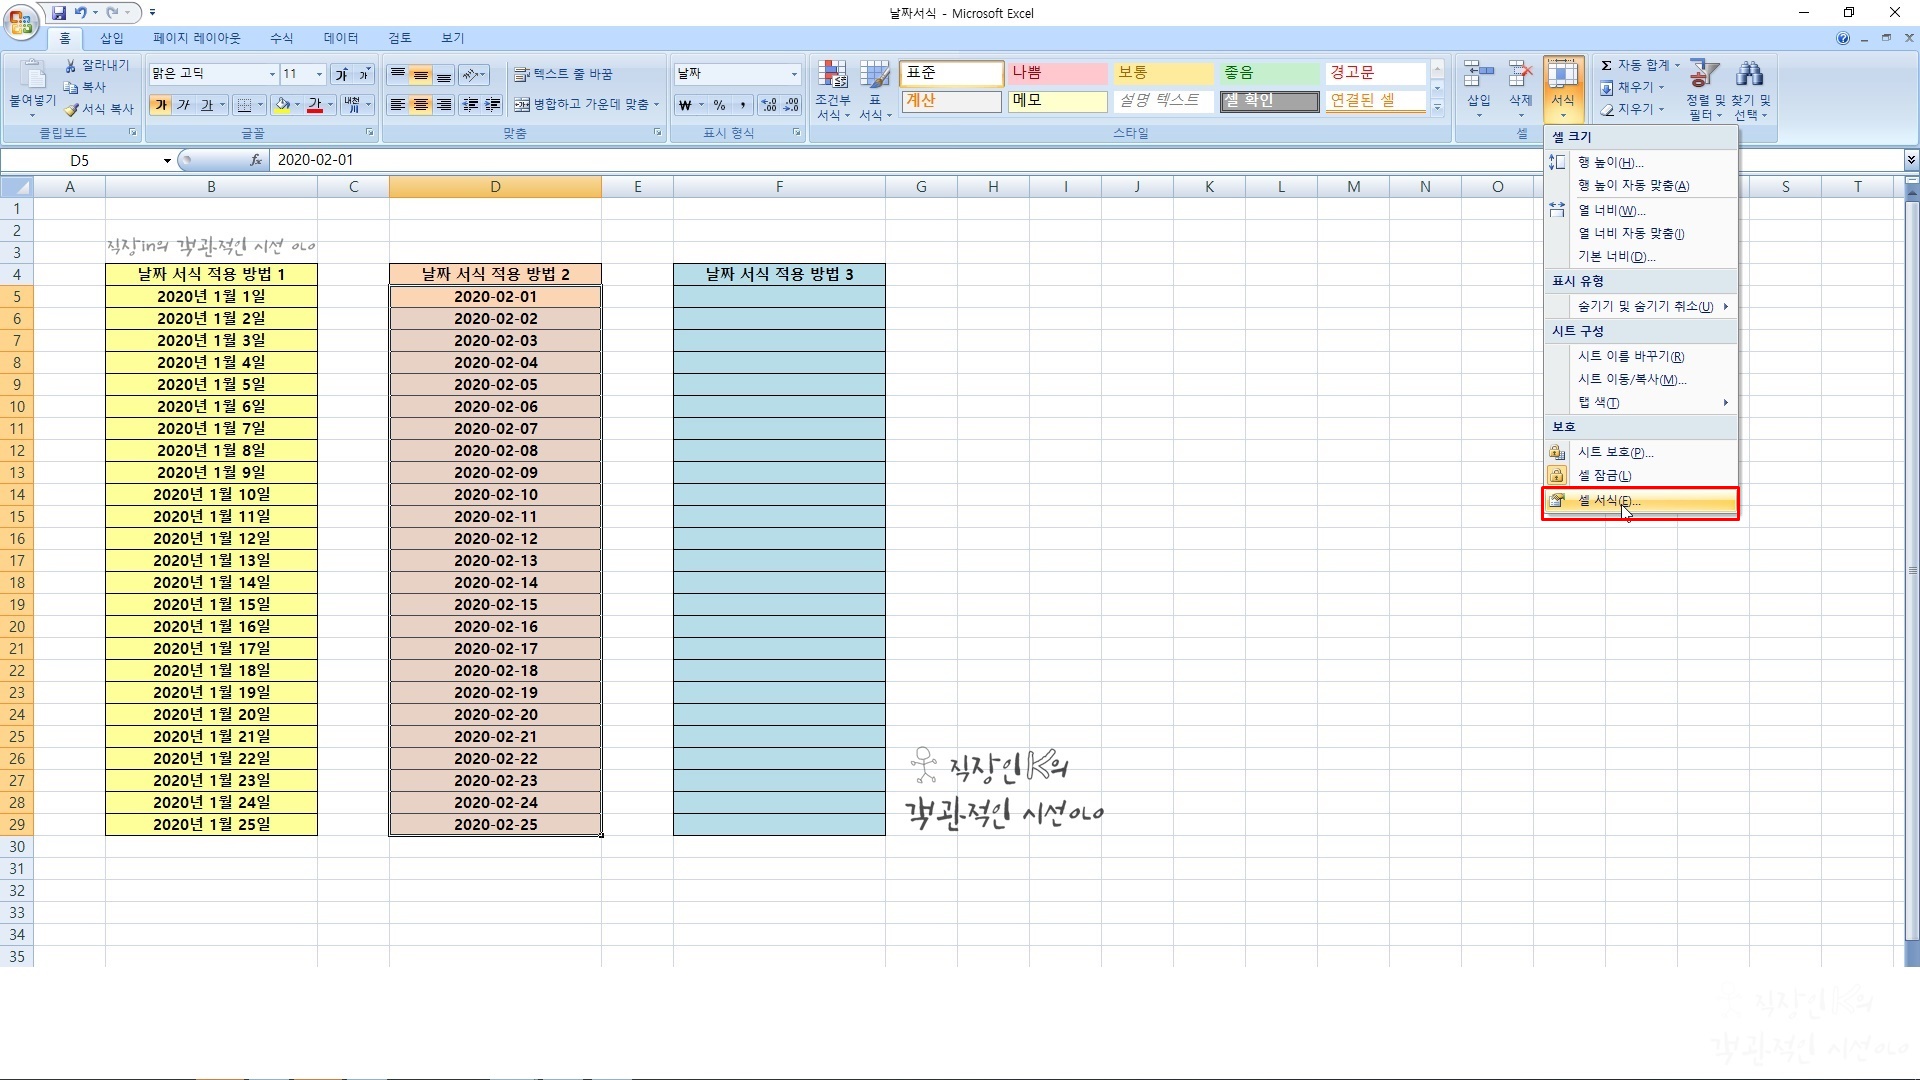Click 병합하고 가운데 맞춤 merge button
The image size is (1920, 1080).
coord(582,104)
